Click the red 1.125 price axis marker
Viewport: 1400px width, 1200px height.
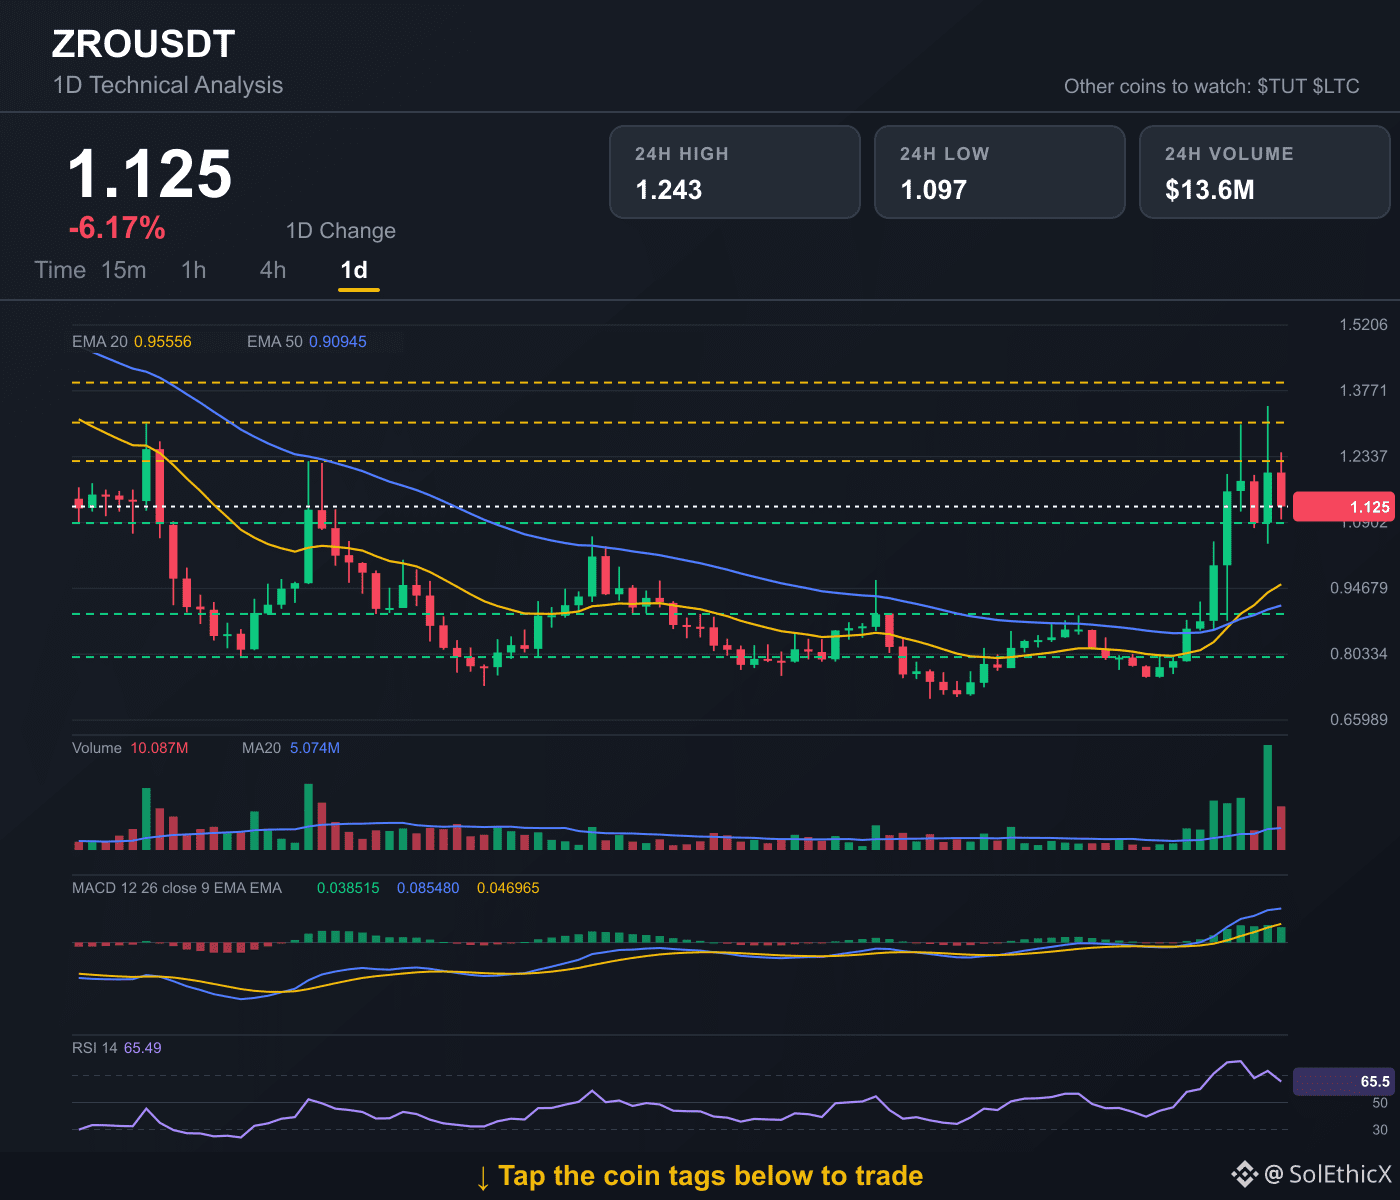coord(1343,507)
